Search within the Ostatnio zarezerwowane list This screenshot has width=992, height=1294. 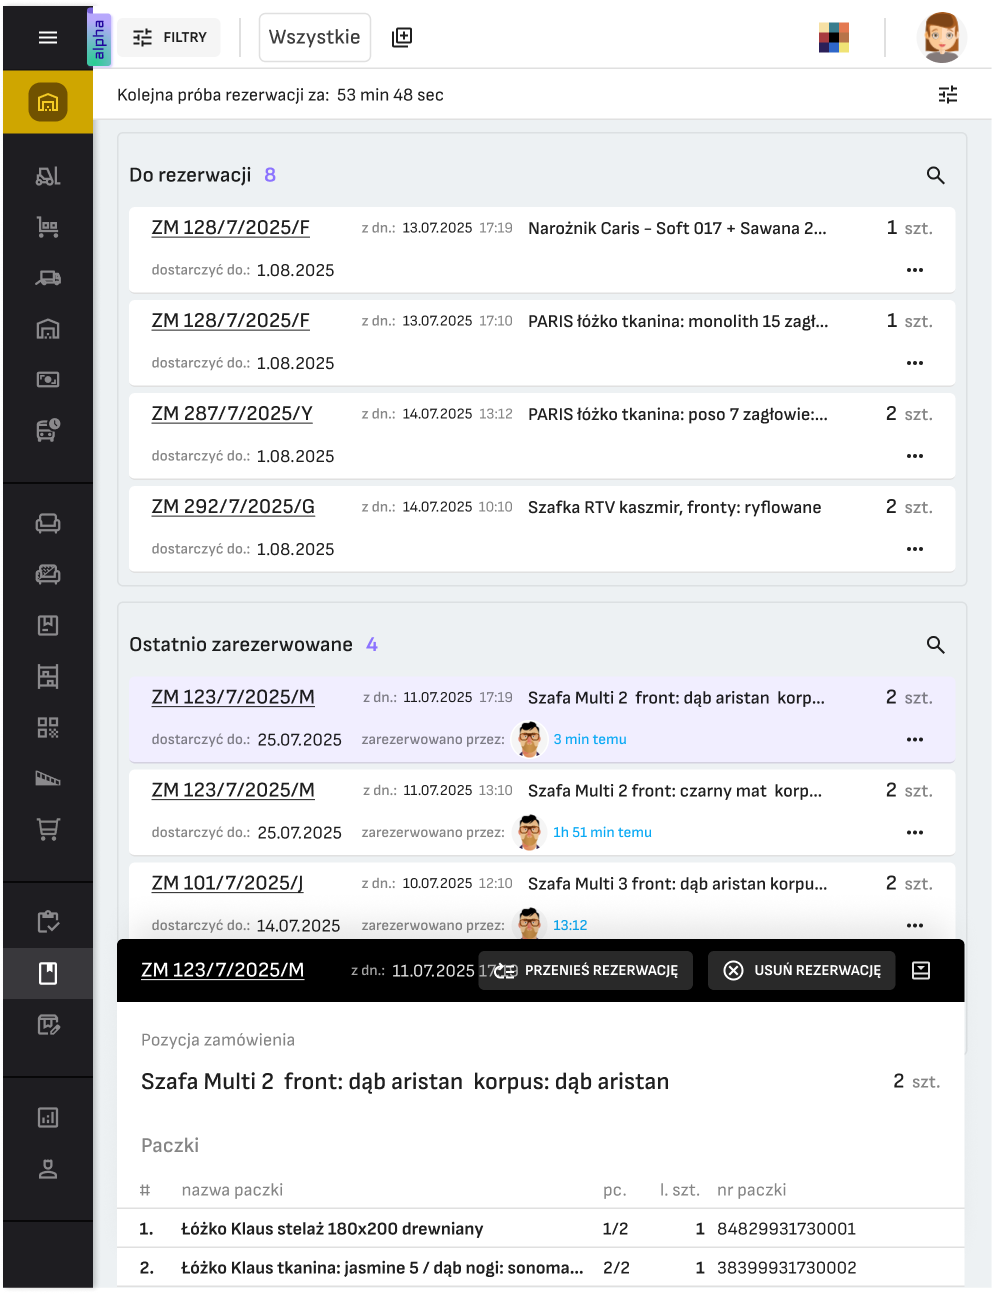coord(936,645)
